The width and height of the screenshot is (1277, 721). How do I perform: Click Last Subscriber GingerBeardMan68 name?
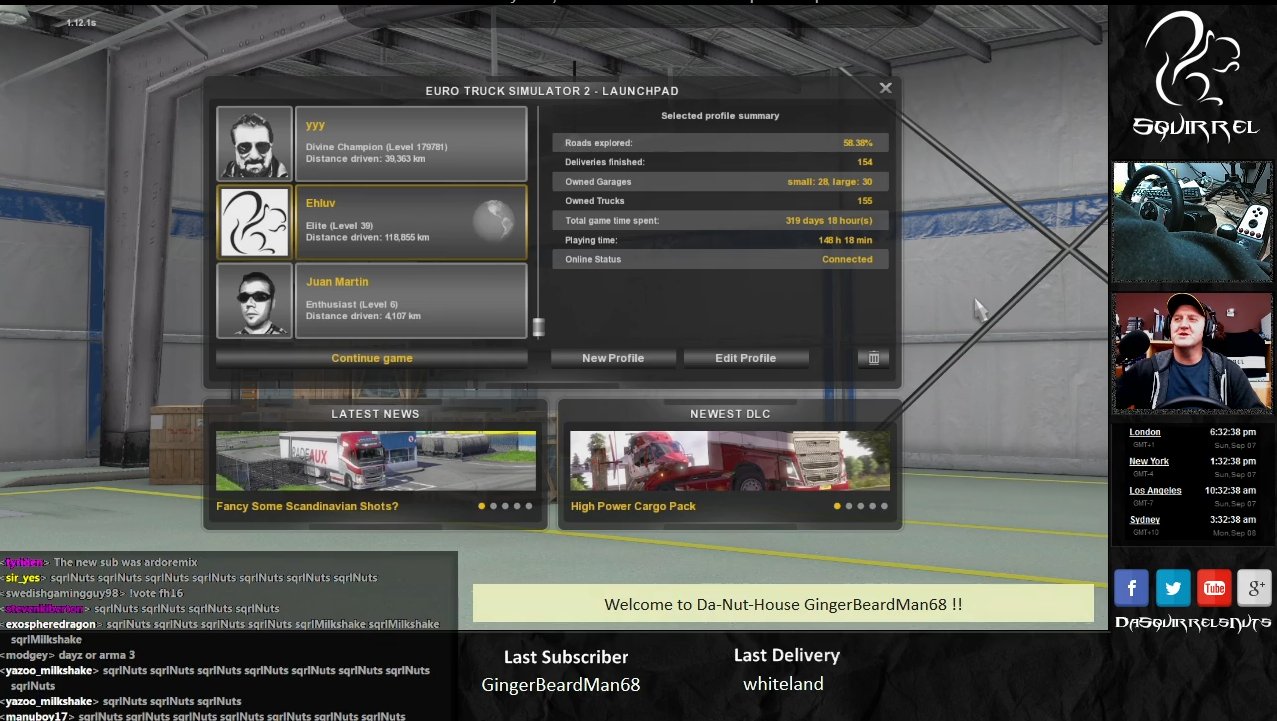click(x=561, y=685)
